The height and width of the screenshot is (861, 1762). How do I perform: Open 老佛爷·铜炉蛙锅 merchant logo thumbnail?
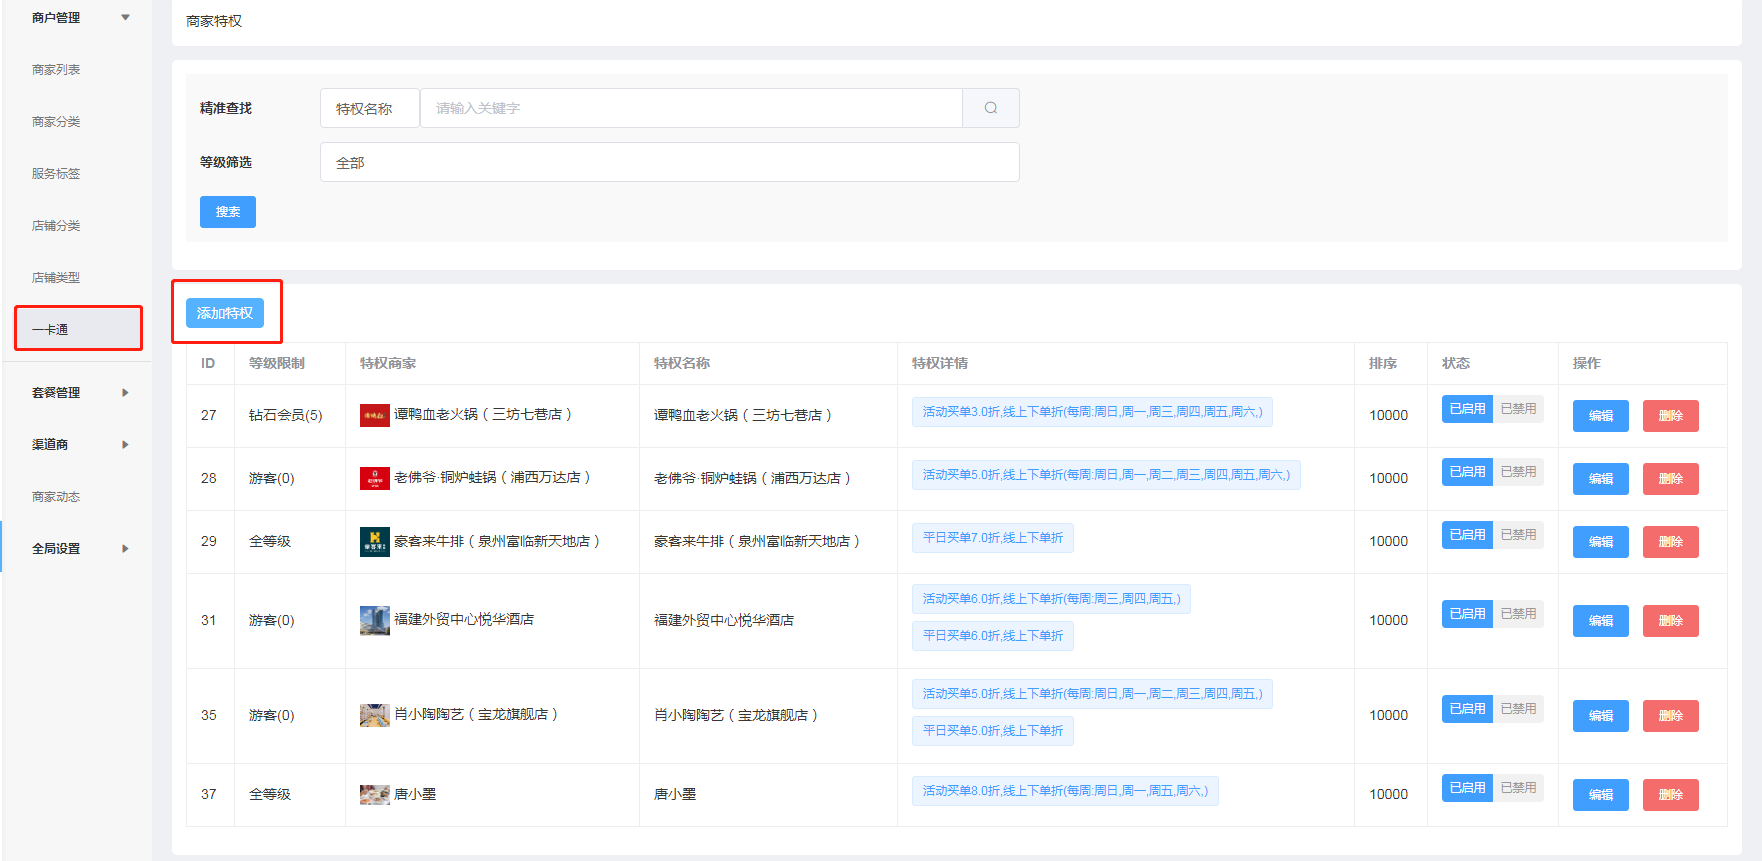click(375, 478)
